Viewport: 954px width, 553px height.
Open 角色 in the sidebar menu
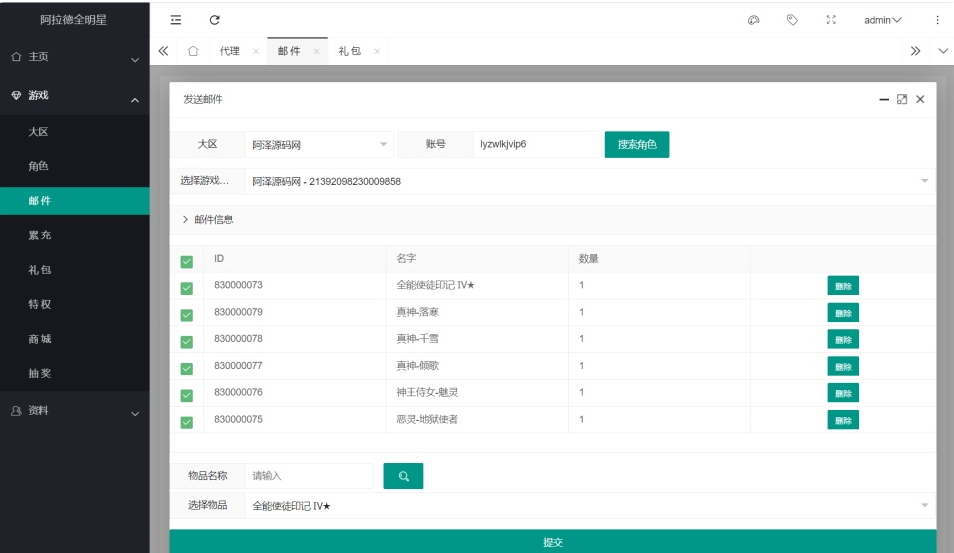click(x=39, y=166)
